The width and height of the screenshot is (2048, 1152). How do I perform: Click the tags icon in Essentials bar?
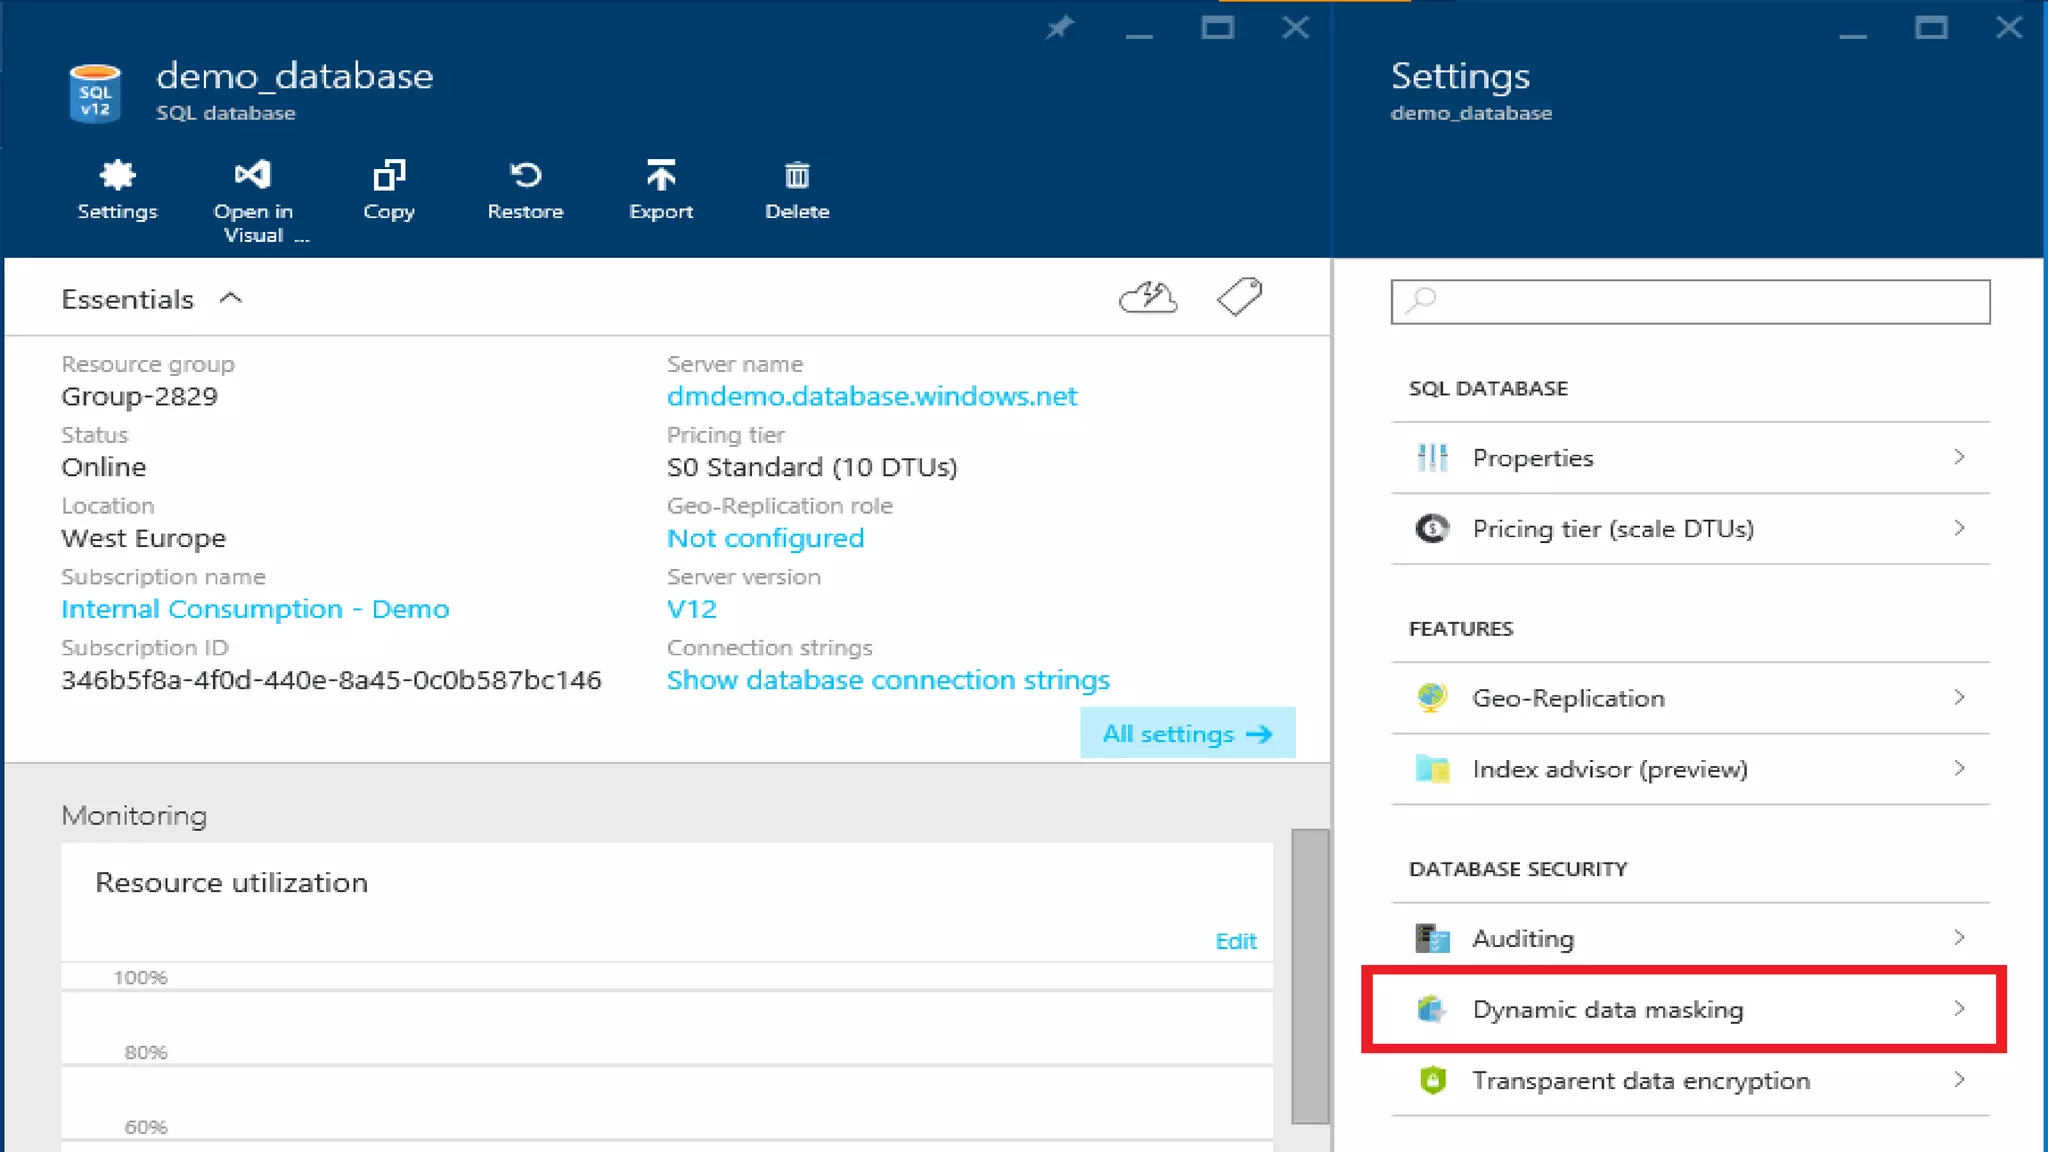click(x=1239, y=297)
